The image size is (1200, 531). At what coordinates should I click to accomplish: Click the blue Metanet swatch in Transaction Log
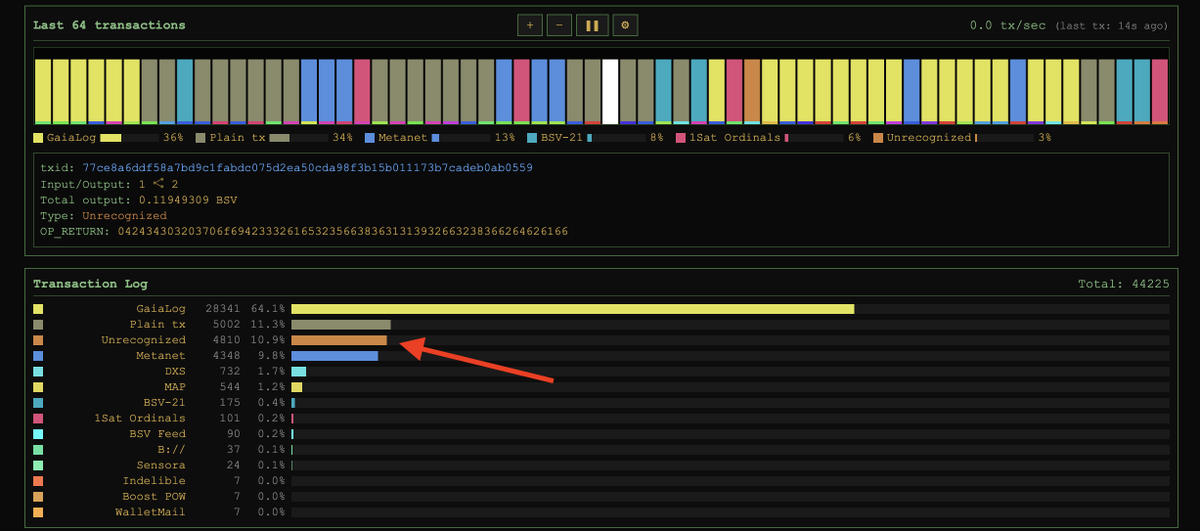[38, 356]
